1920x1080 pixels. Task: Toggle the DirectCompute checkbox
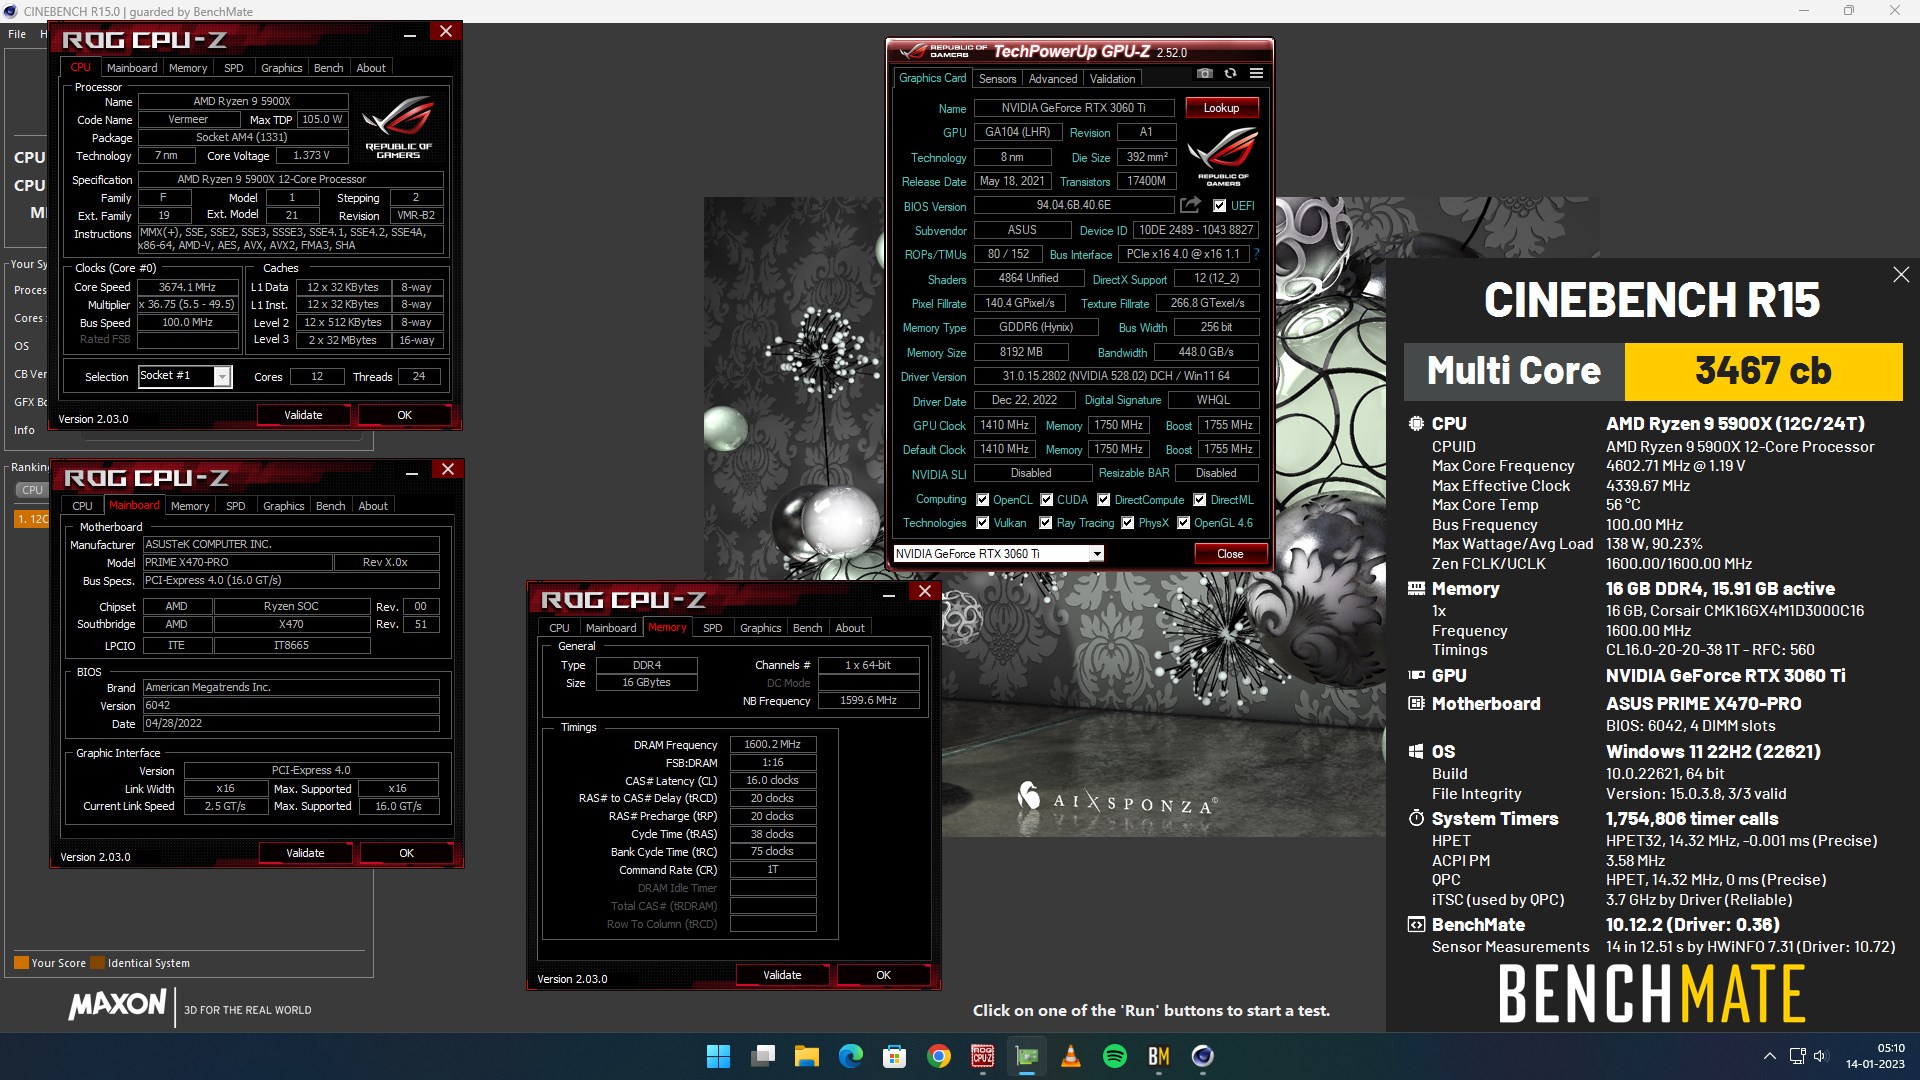click(x=1104, y=500)
